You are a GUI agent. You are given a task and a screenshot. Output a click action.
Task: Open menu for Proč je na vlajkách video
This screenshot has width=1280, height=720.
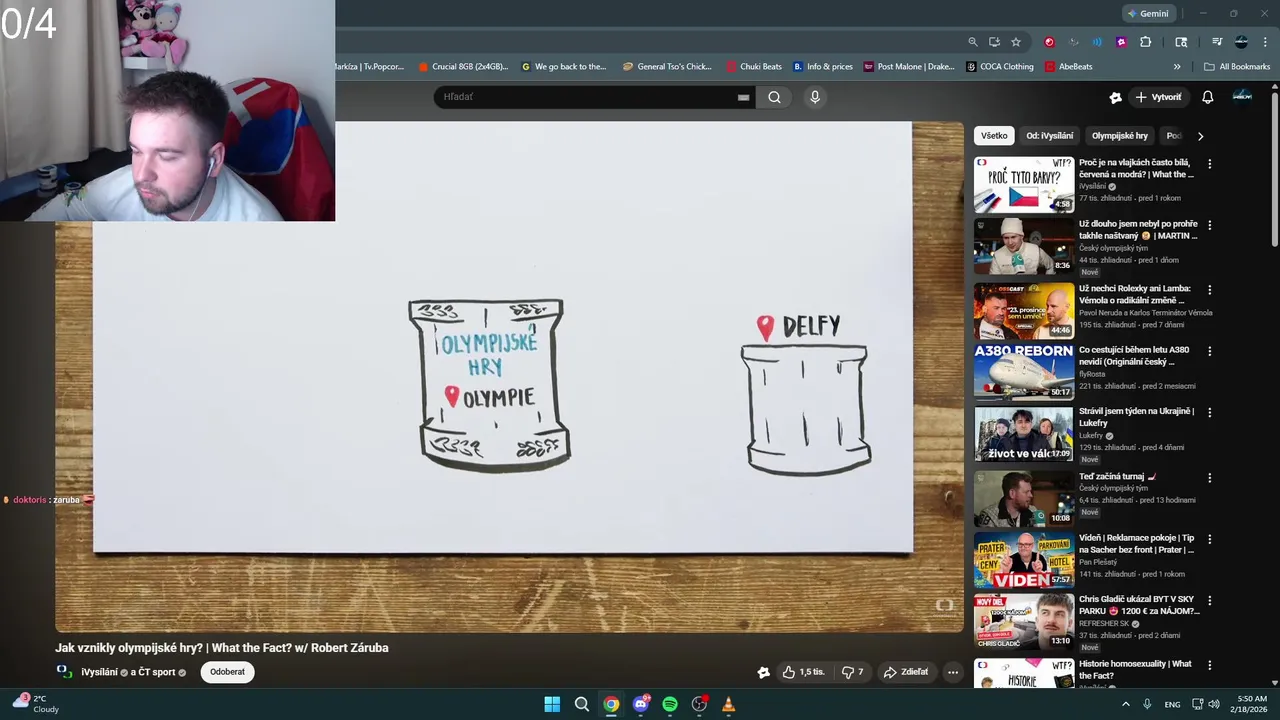point(1209,164)
